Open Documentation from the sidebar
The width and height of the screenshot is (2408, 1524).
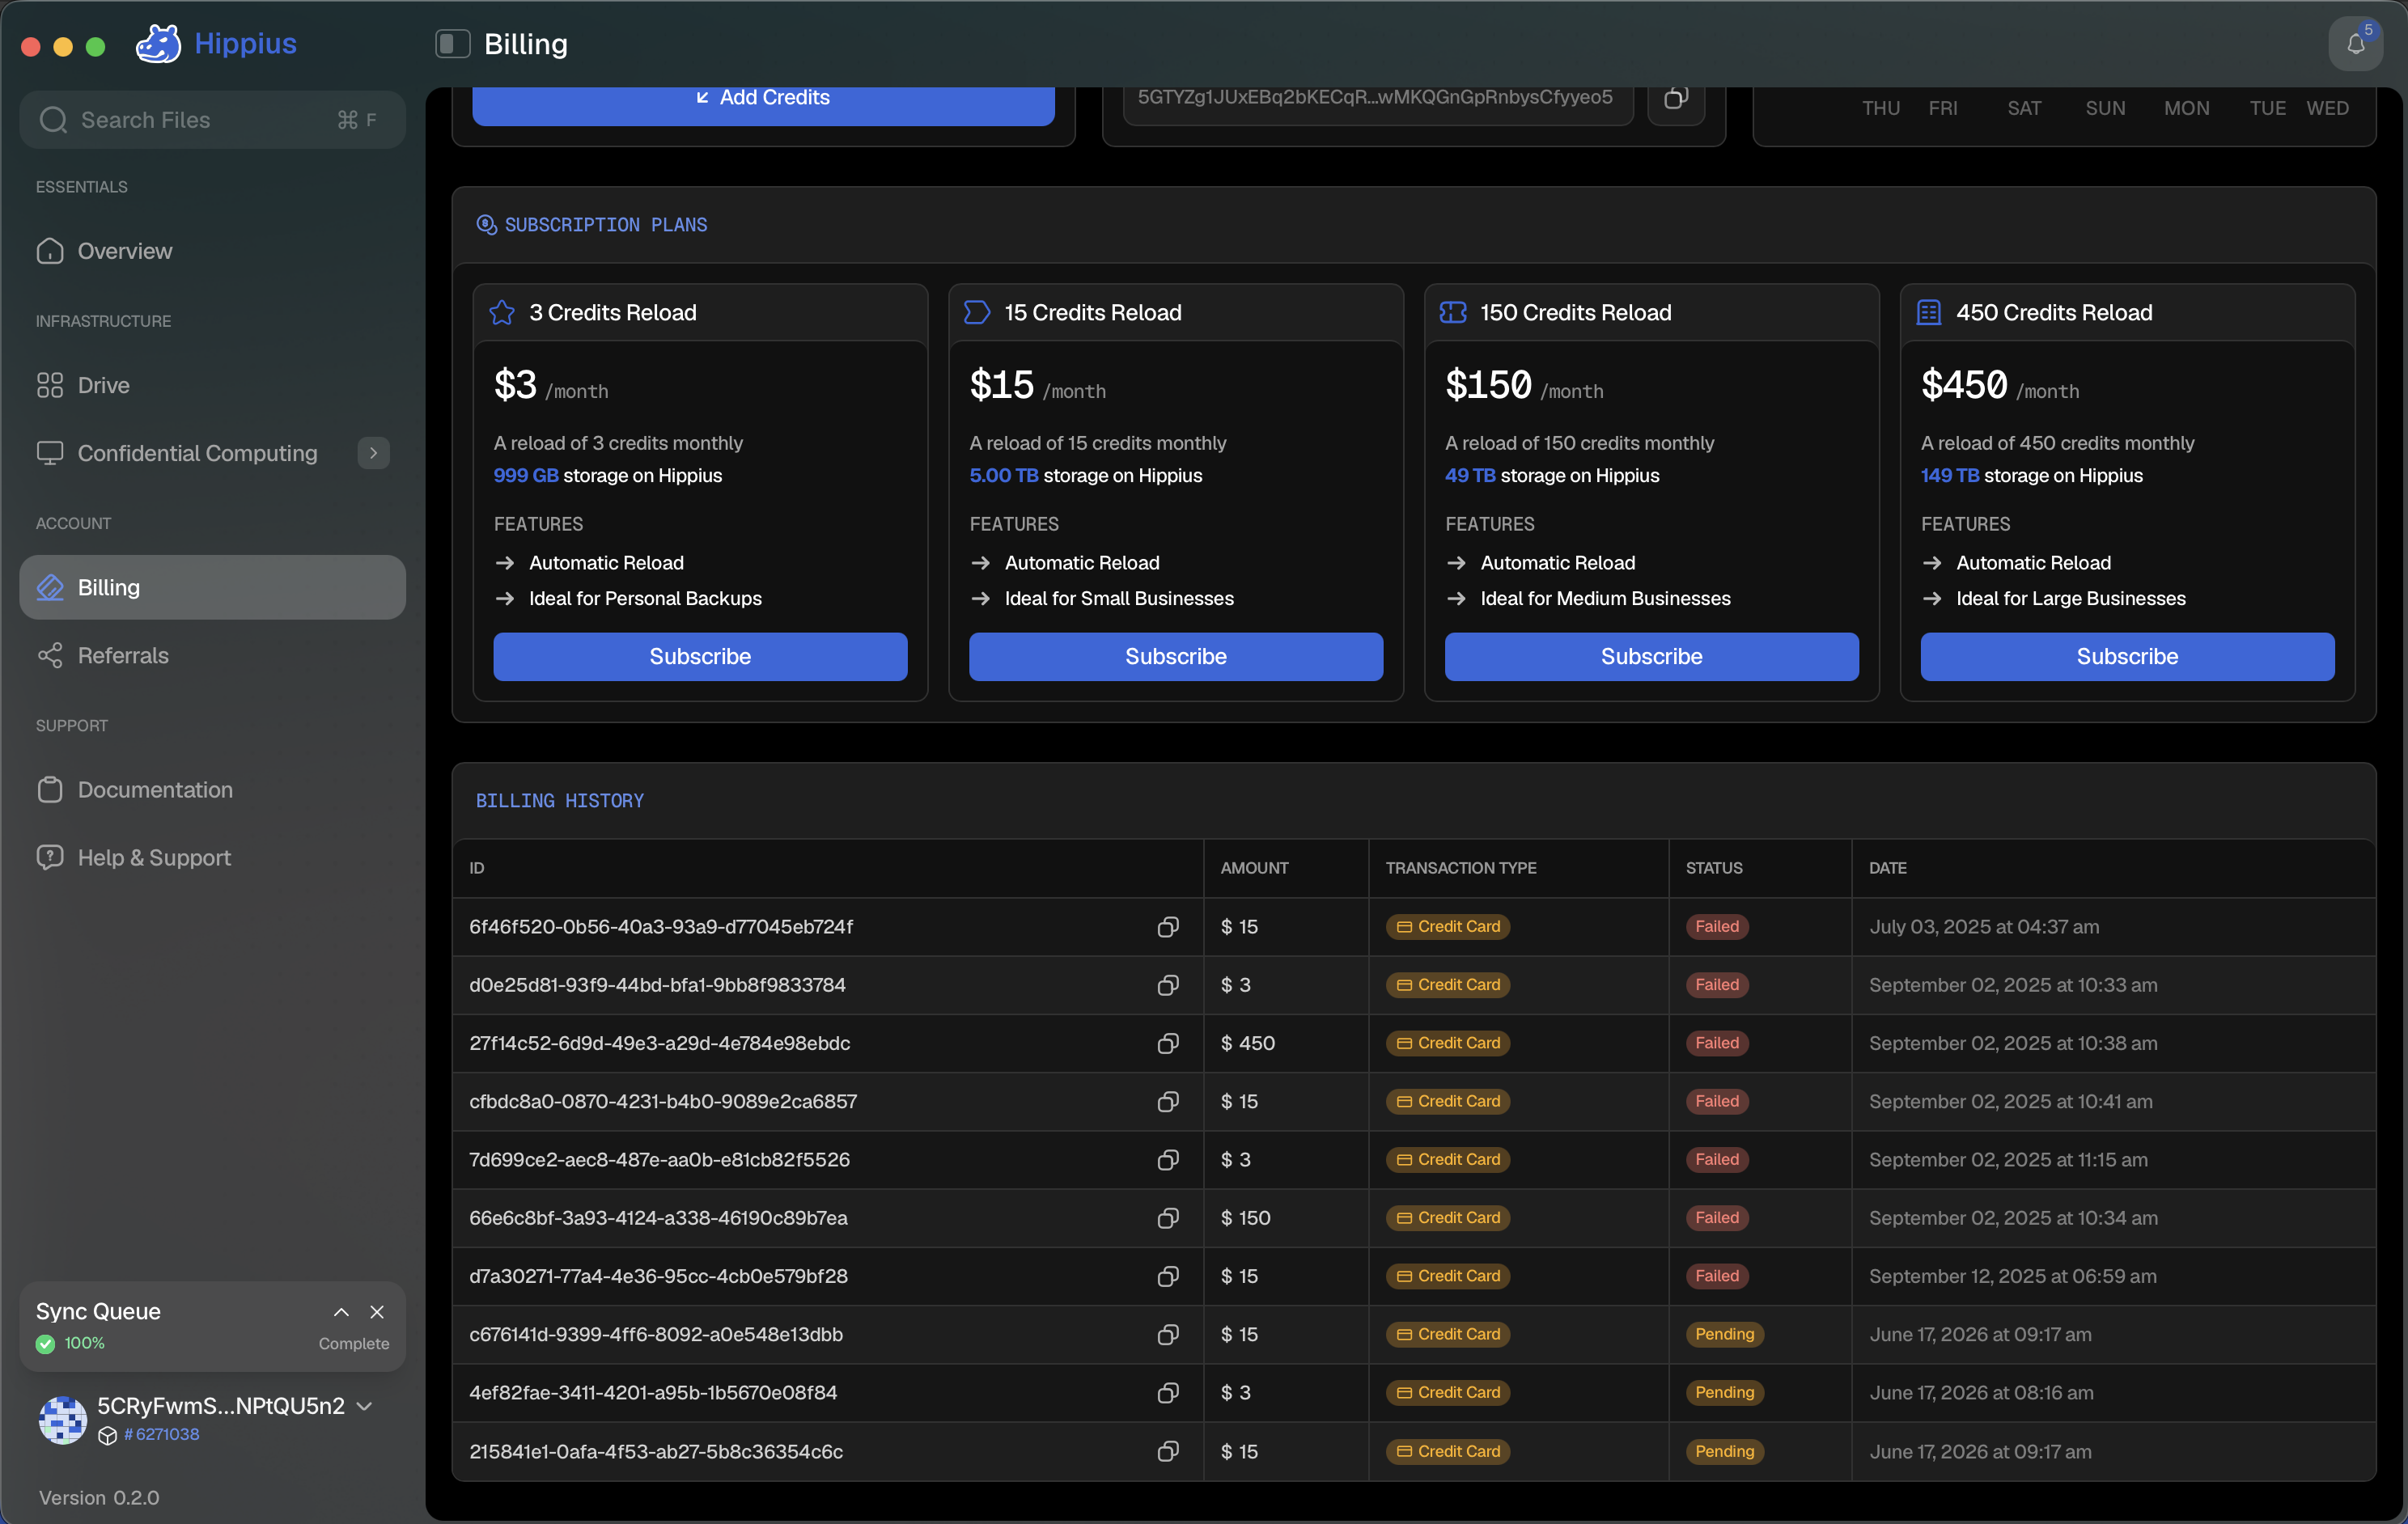pyautogui.click(x=212, y=790)
